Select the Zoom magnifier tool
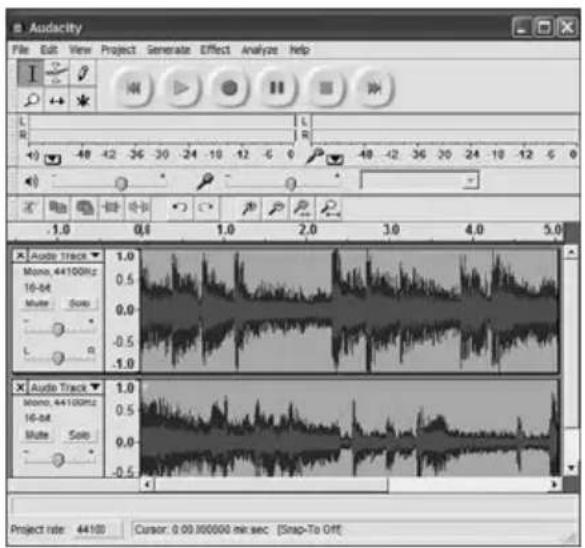The image size is (585, 548). 31,99
